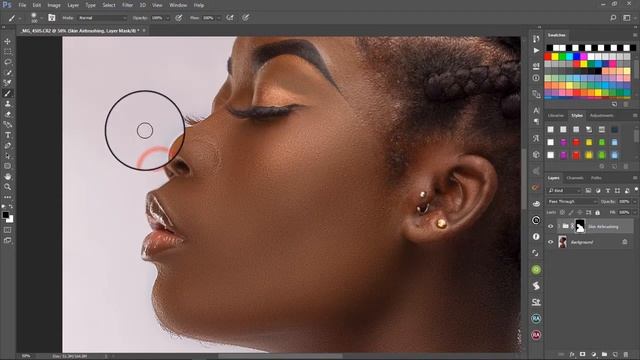Select the Brush tool in the toolbox
The width and height of the screenshot is (640, 360).
point(7,93)
